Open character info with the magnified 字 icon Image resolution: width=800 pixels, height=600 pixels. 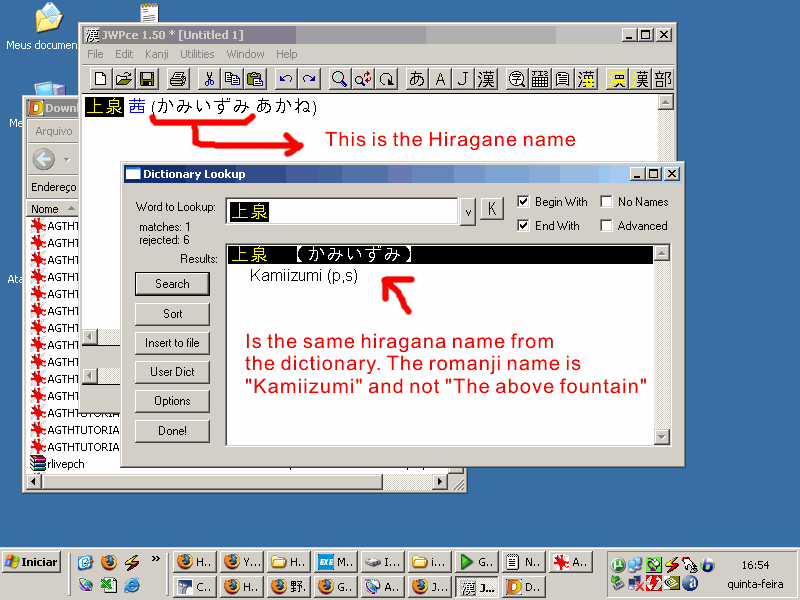[x=517, y=79]
